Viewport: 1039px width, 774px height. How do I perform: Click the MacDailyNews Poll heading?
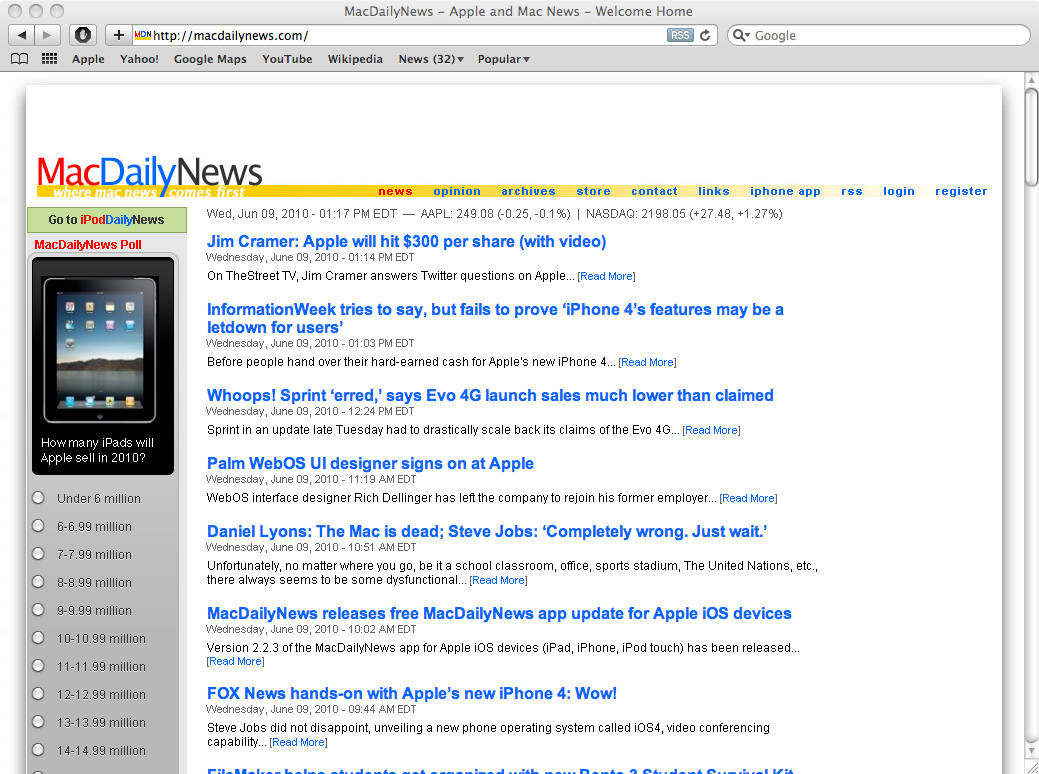click(x=87, y=245)
